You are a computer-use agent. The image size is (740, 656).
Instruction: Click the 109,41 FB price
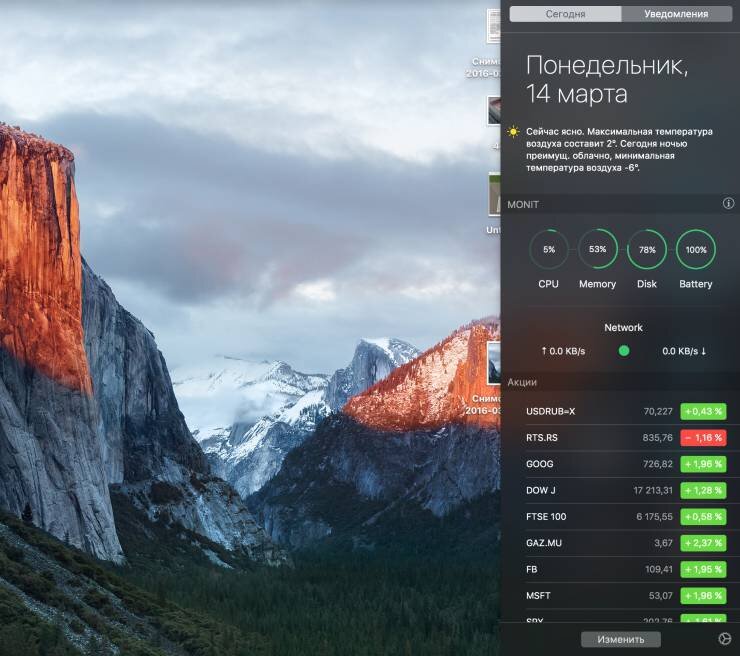pos(659,570)
